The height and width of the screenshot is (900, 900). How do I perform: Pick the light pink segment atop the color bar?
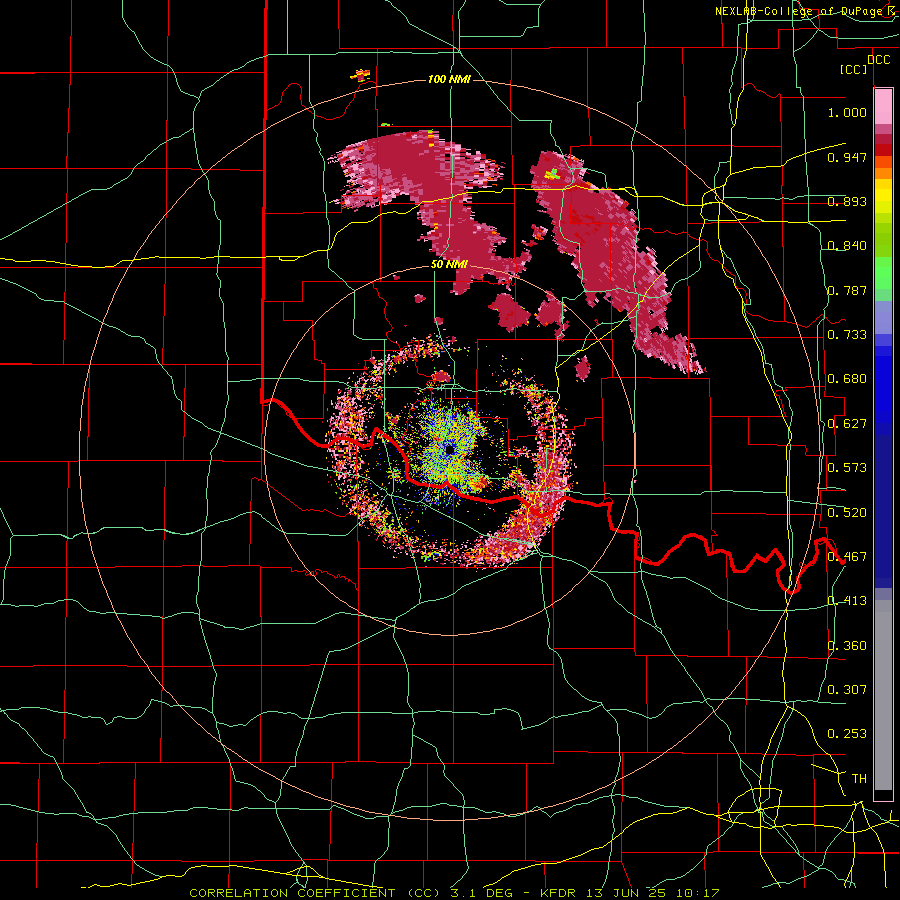pos(883,106)
